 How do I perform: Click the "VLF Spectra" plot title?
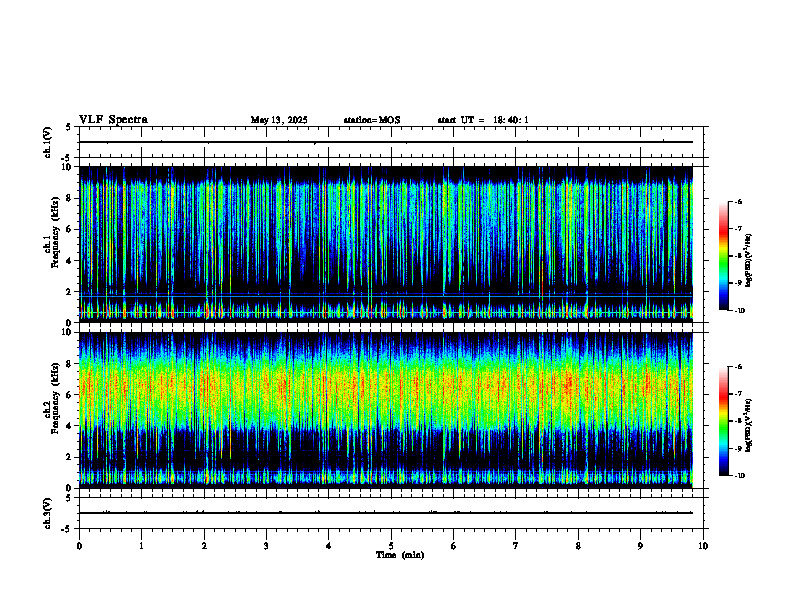coord(113,120)
